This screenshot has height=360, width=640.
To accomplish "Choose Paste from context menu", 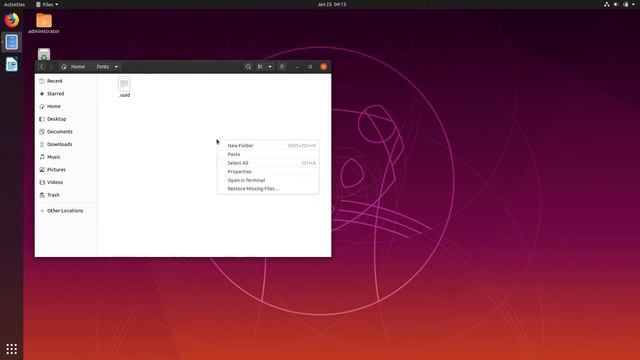I will (268, 154).
